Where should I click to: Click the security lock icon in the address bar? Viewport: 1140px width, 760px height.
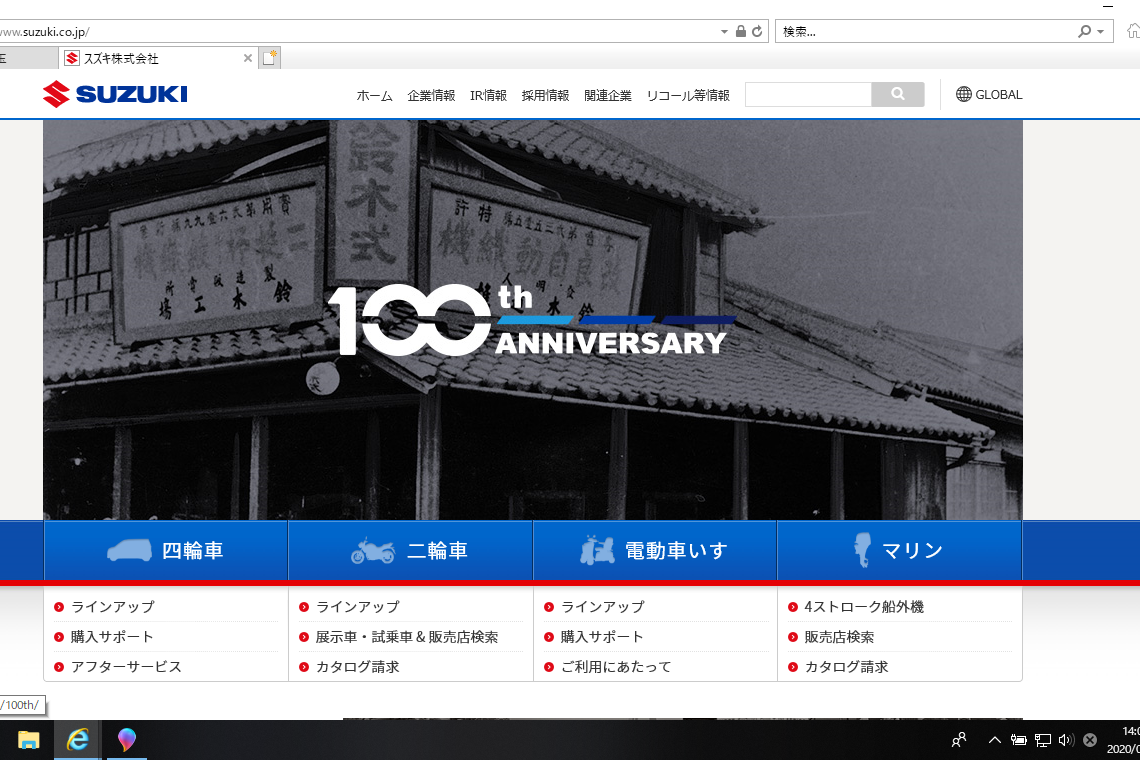click(x=741, y=31)
